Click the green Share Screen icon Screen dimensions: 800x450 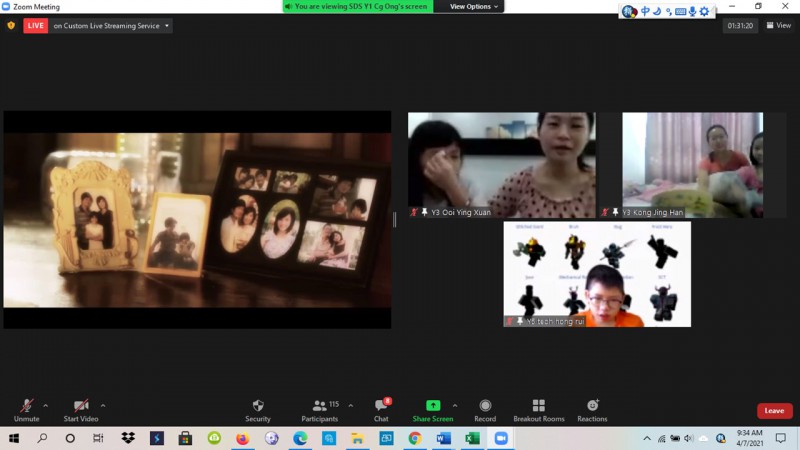pos(433,406)
